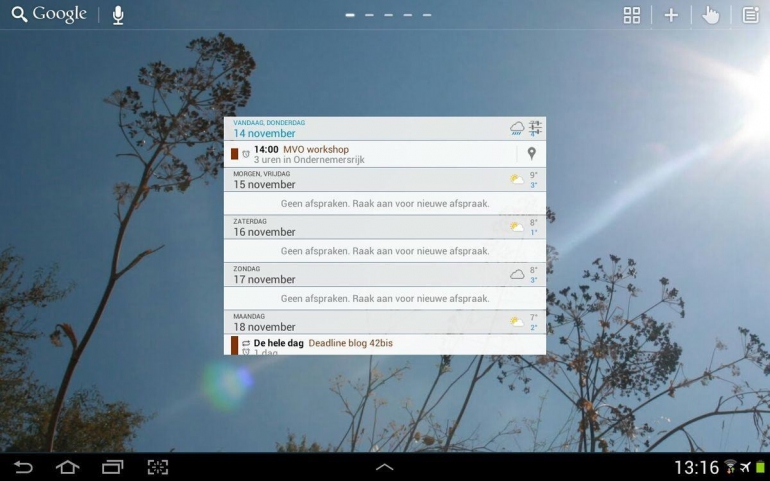Tap the Google search box
This screenshot has width=770, height=481.
click(x=49, y=15)
